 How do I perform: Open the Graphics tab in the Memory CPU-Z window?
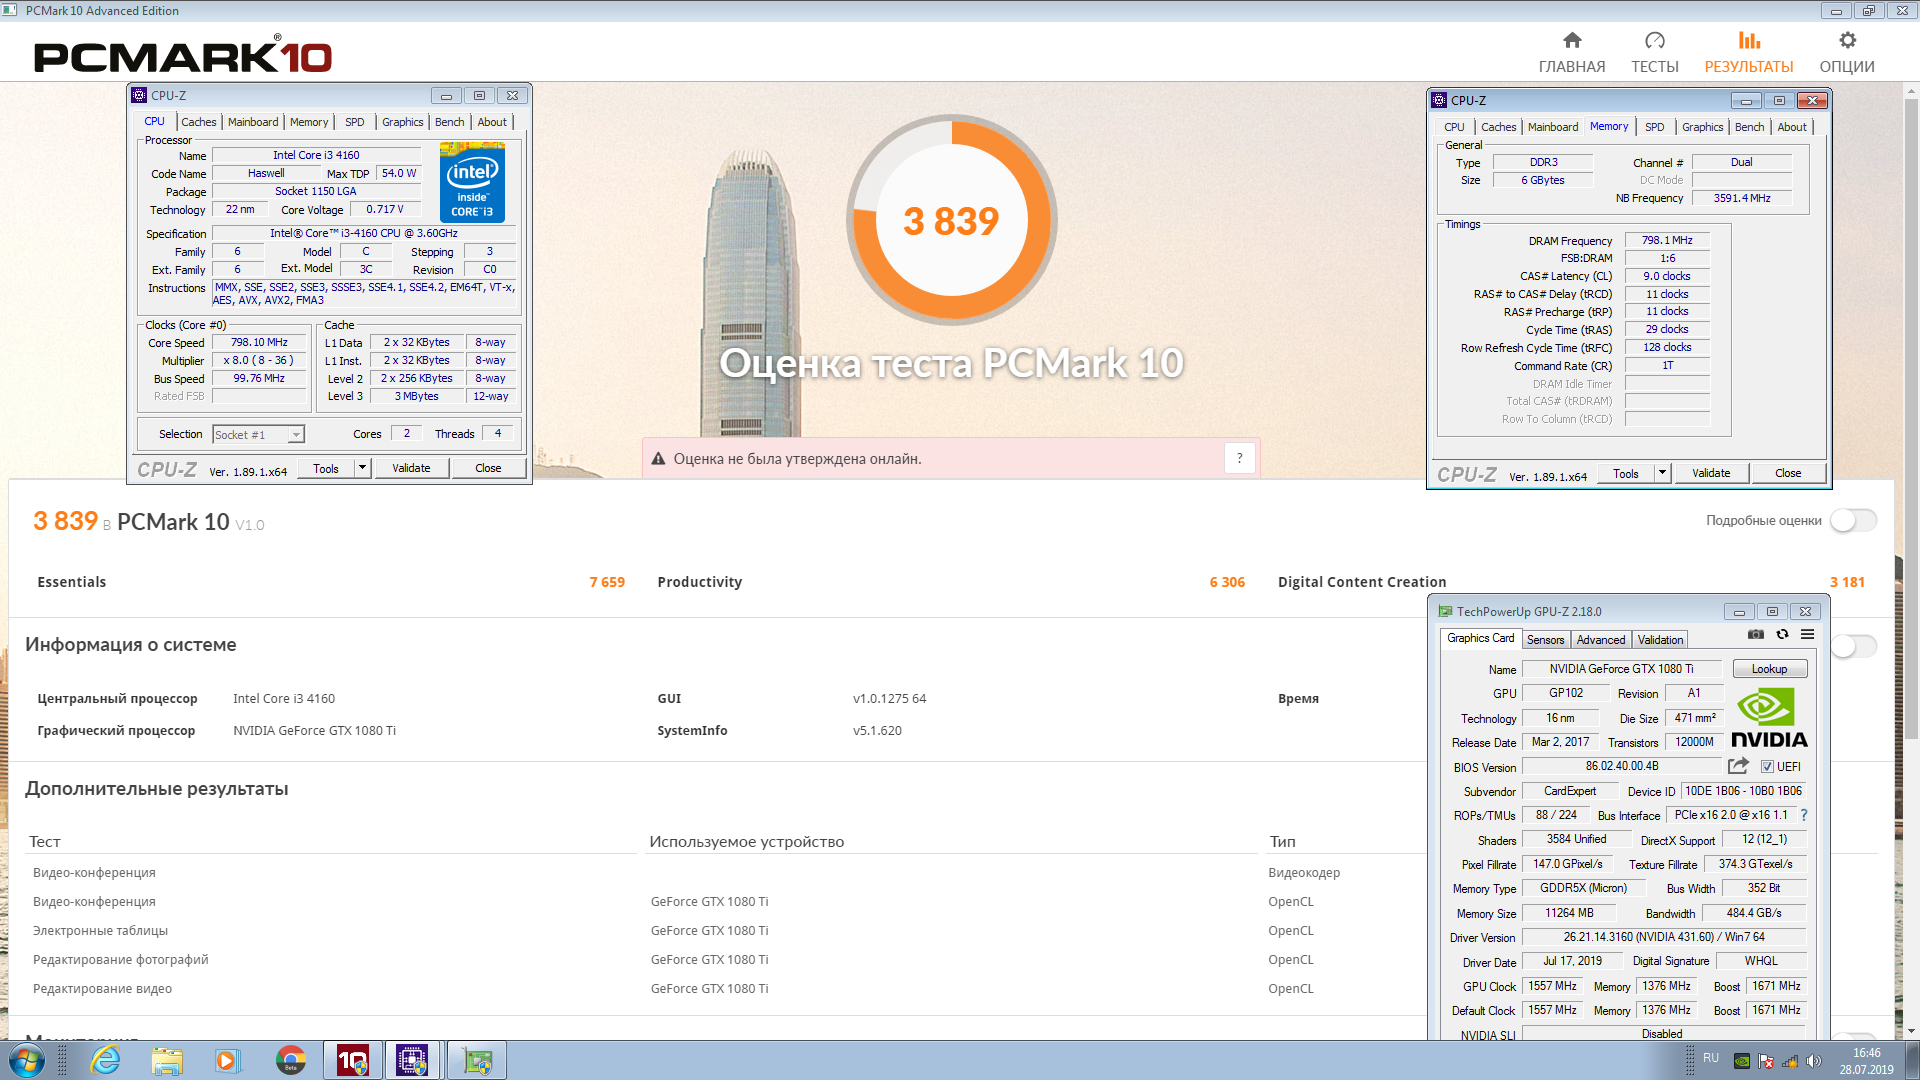coord(1702,127)
